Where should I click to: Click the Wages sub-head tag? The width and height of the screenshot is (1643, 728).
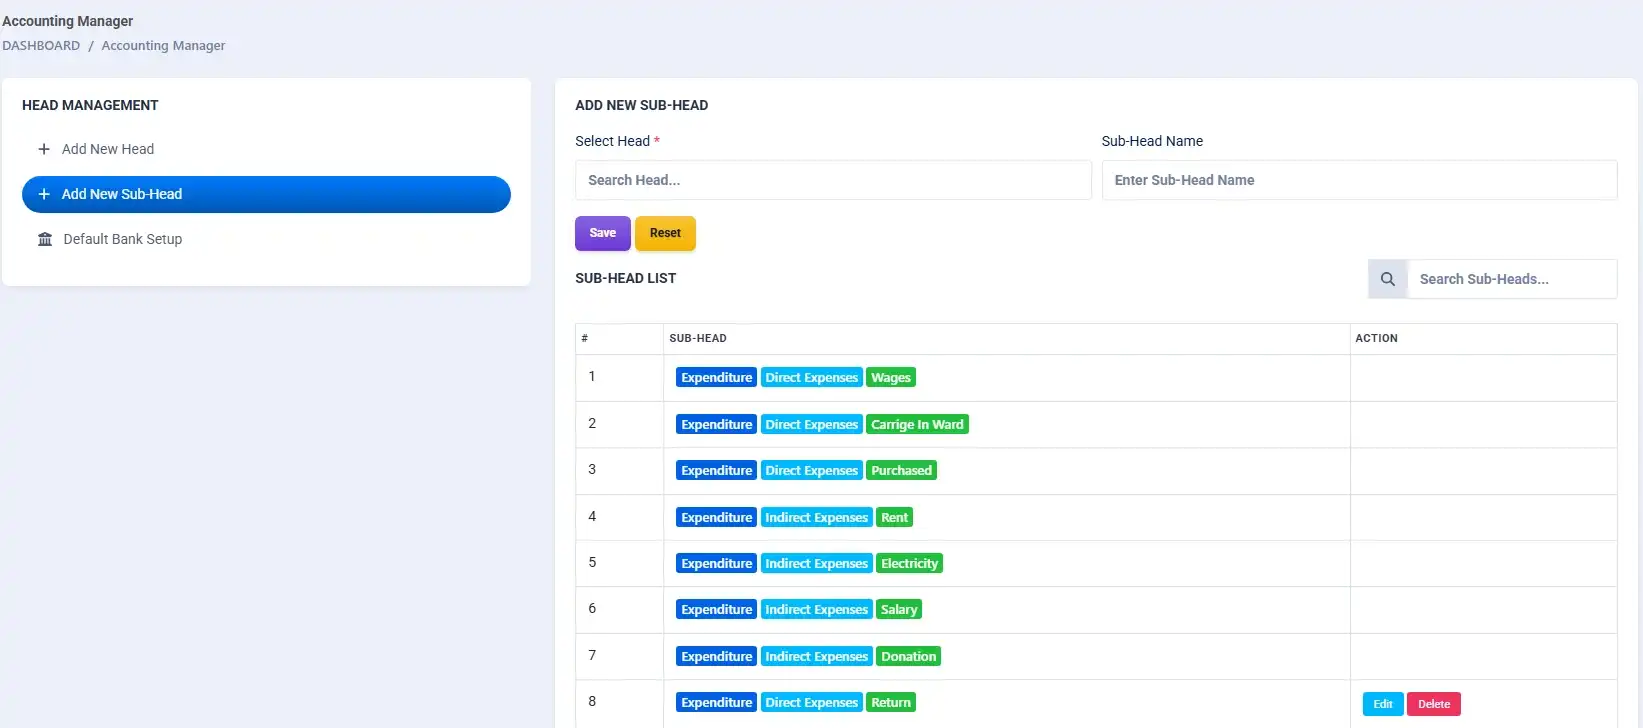click(890, 378)
